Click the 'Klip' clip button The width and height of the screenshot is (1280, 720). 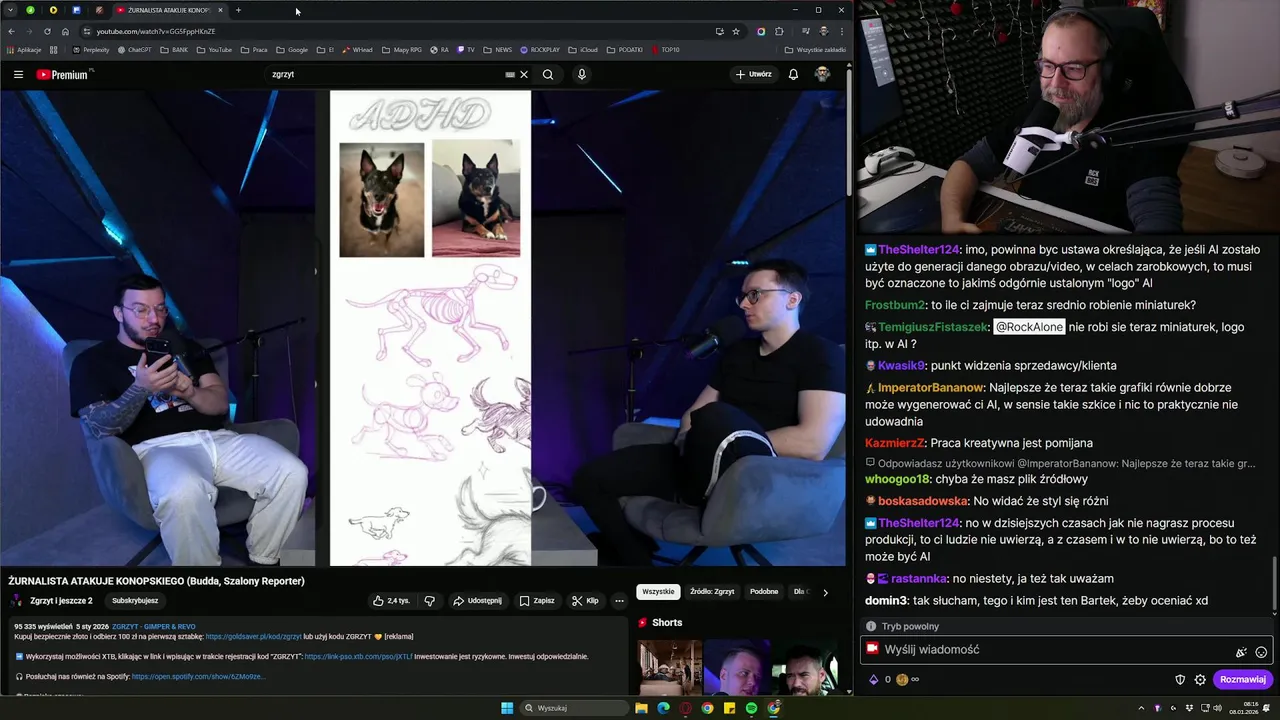coord(585,601)
